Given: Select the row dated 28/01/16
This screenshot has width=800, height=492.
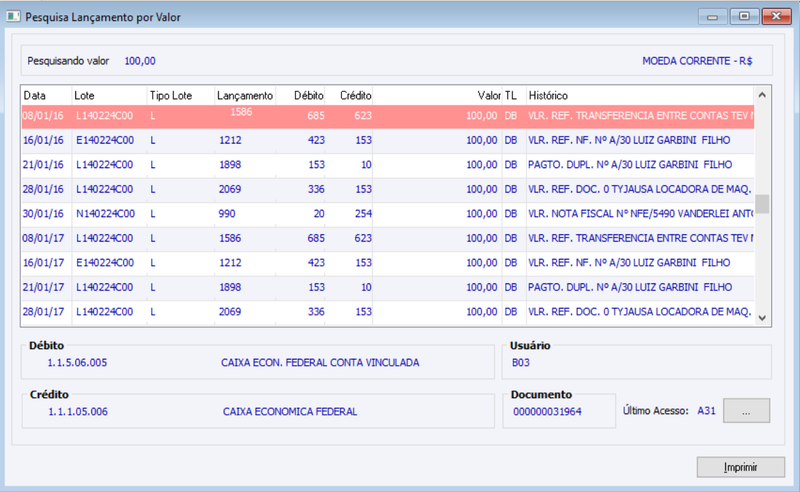Looking at the screenshot, I should coord(387,189).
